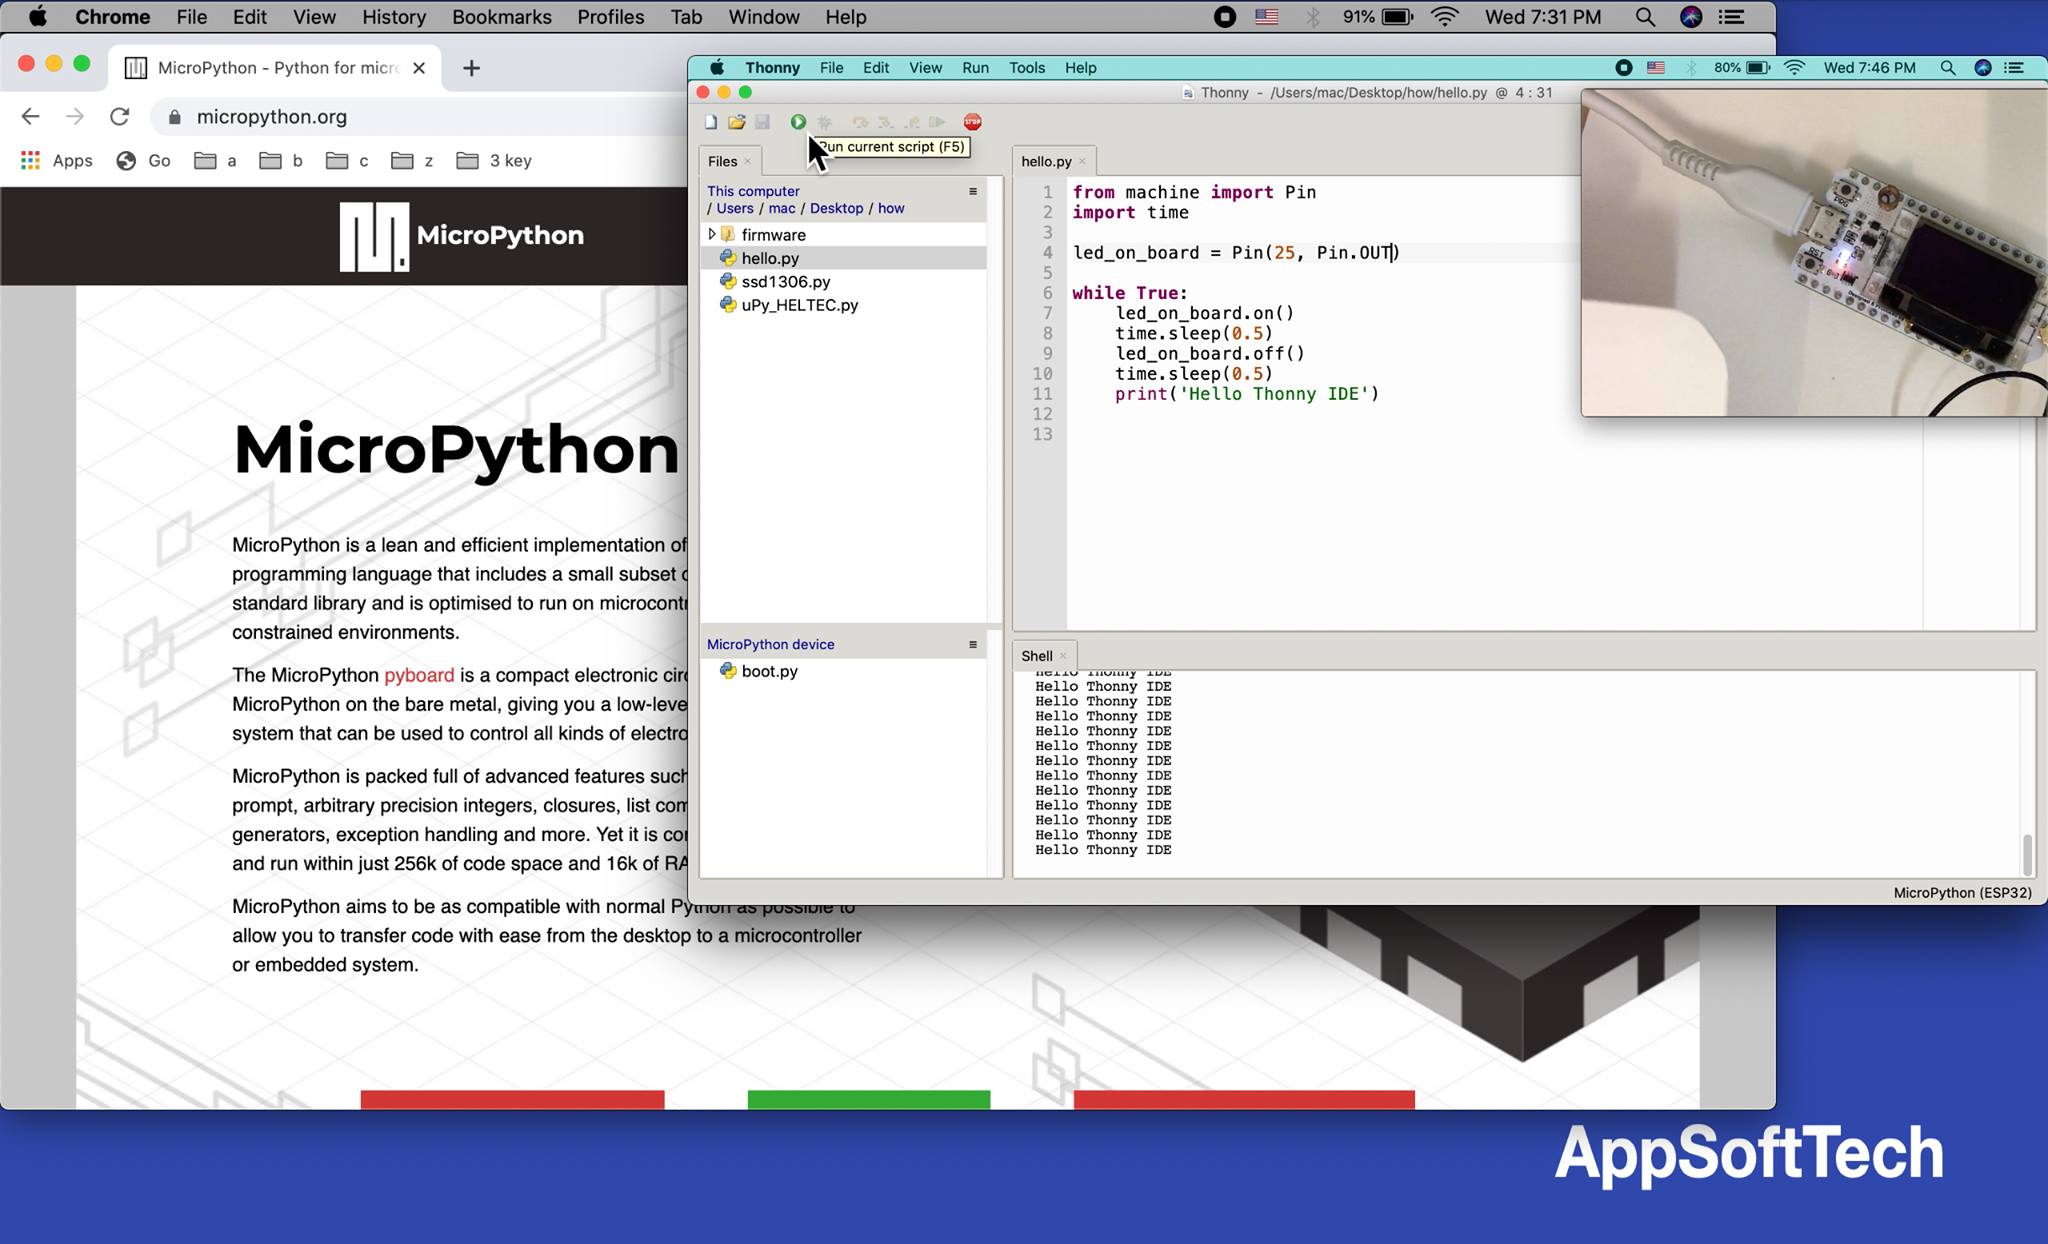Click the pyboard link on the webpage

click(x=419, y=675)
